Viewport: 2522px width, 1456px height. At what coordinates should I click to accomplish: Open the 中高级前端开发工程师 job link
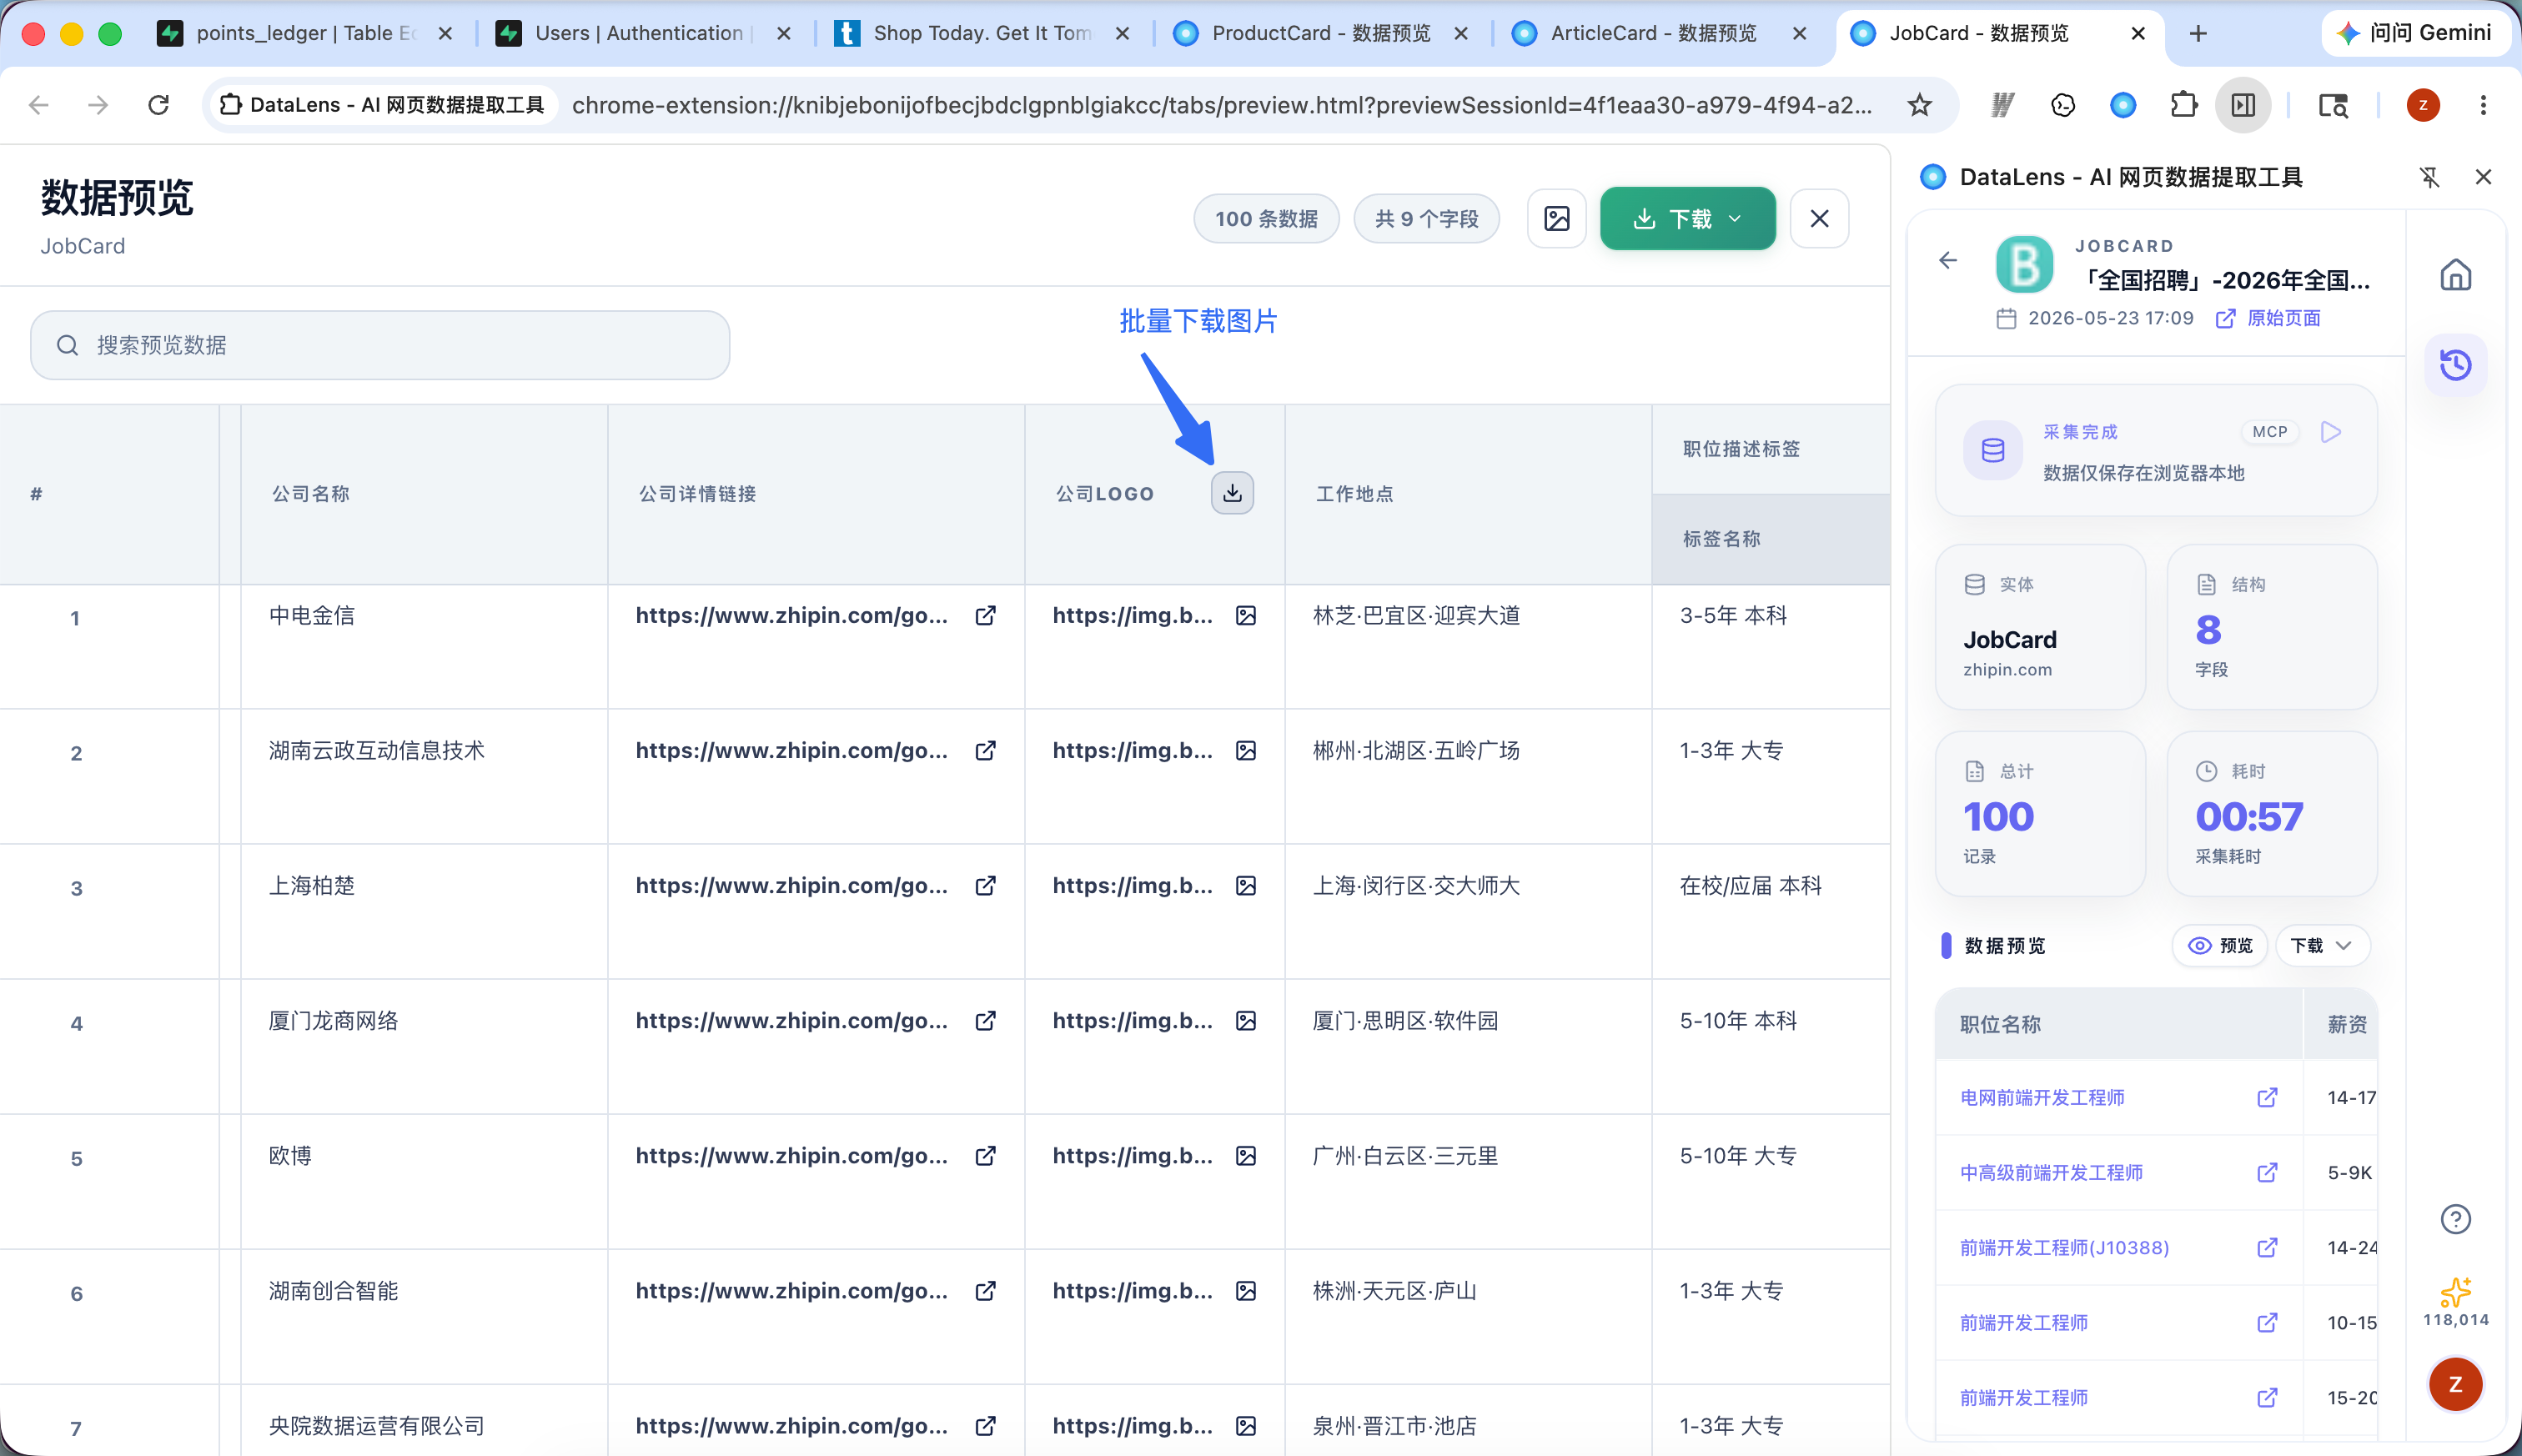2051,1173
